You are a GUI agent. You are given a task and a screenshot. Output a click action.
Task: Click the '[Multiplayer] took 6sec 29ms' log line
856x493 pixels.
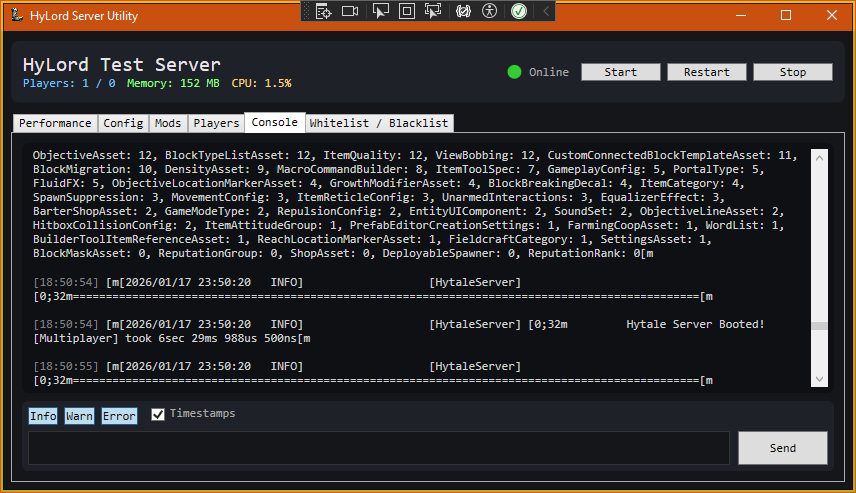click(x=171, y=338)
